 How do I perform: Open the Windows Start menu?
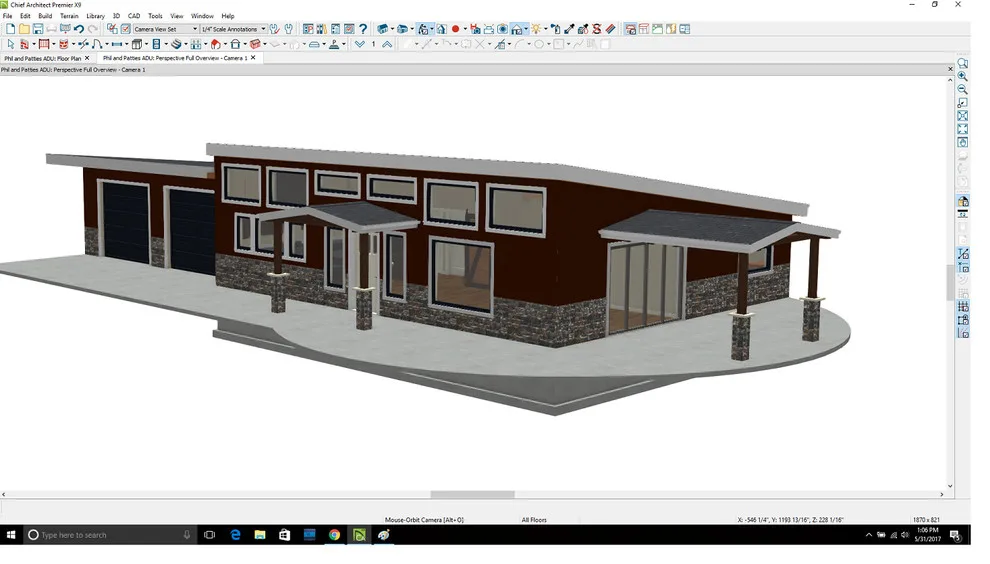pyautogui.click(x=11, y=535)
